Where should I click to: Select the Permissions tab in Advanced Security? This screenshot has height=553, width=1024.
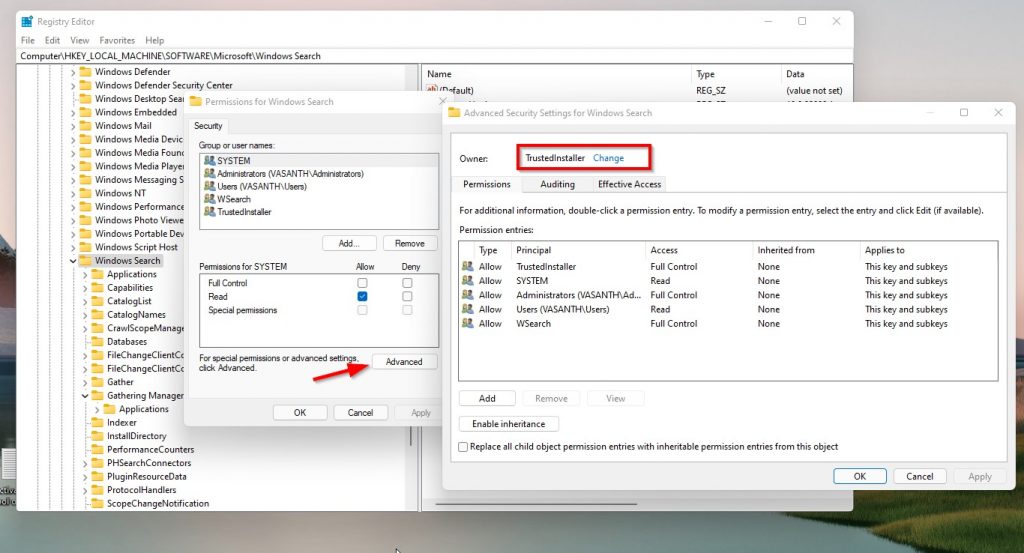pyautogui.click(x=487, y=184)
